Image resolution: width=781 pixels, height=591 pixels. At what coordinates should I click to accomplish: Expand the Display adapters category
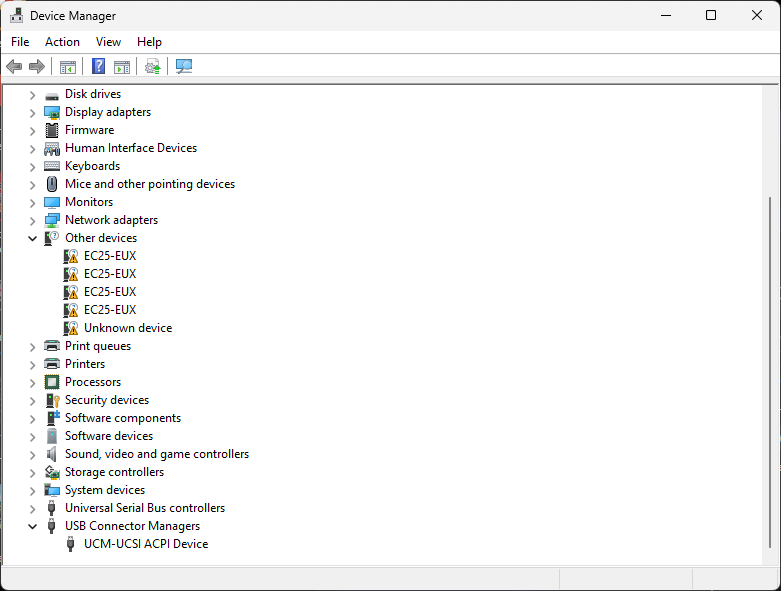coord(32,113)
